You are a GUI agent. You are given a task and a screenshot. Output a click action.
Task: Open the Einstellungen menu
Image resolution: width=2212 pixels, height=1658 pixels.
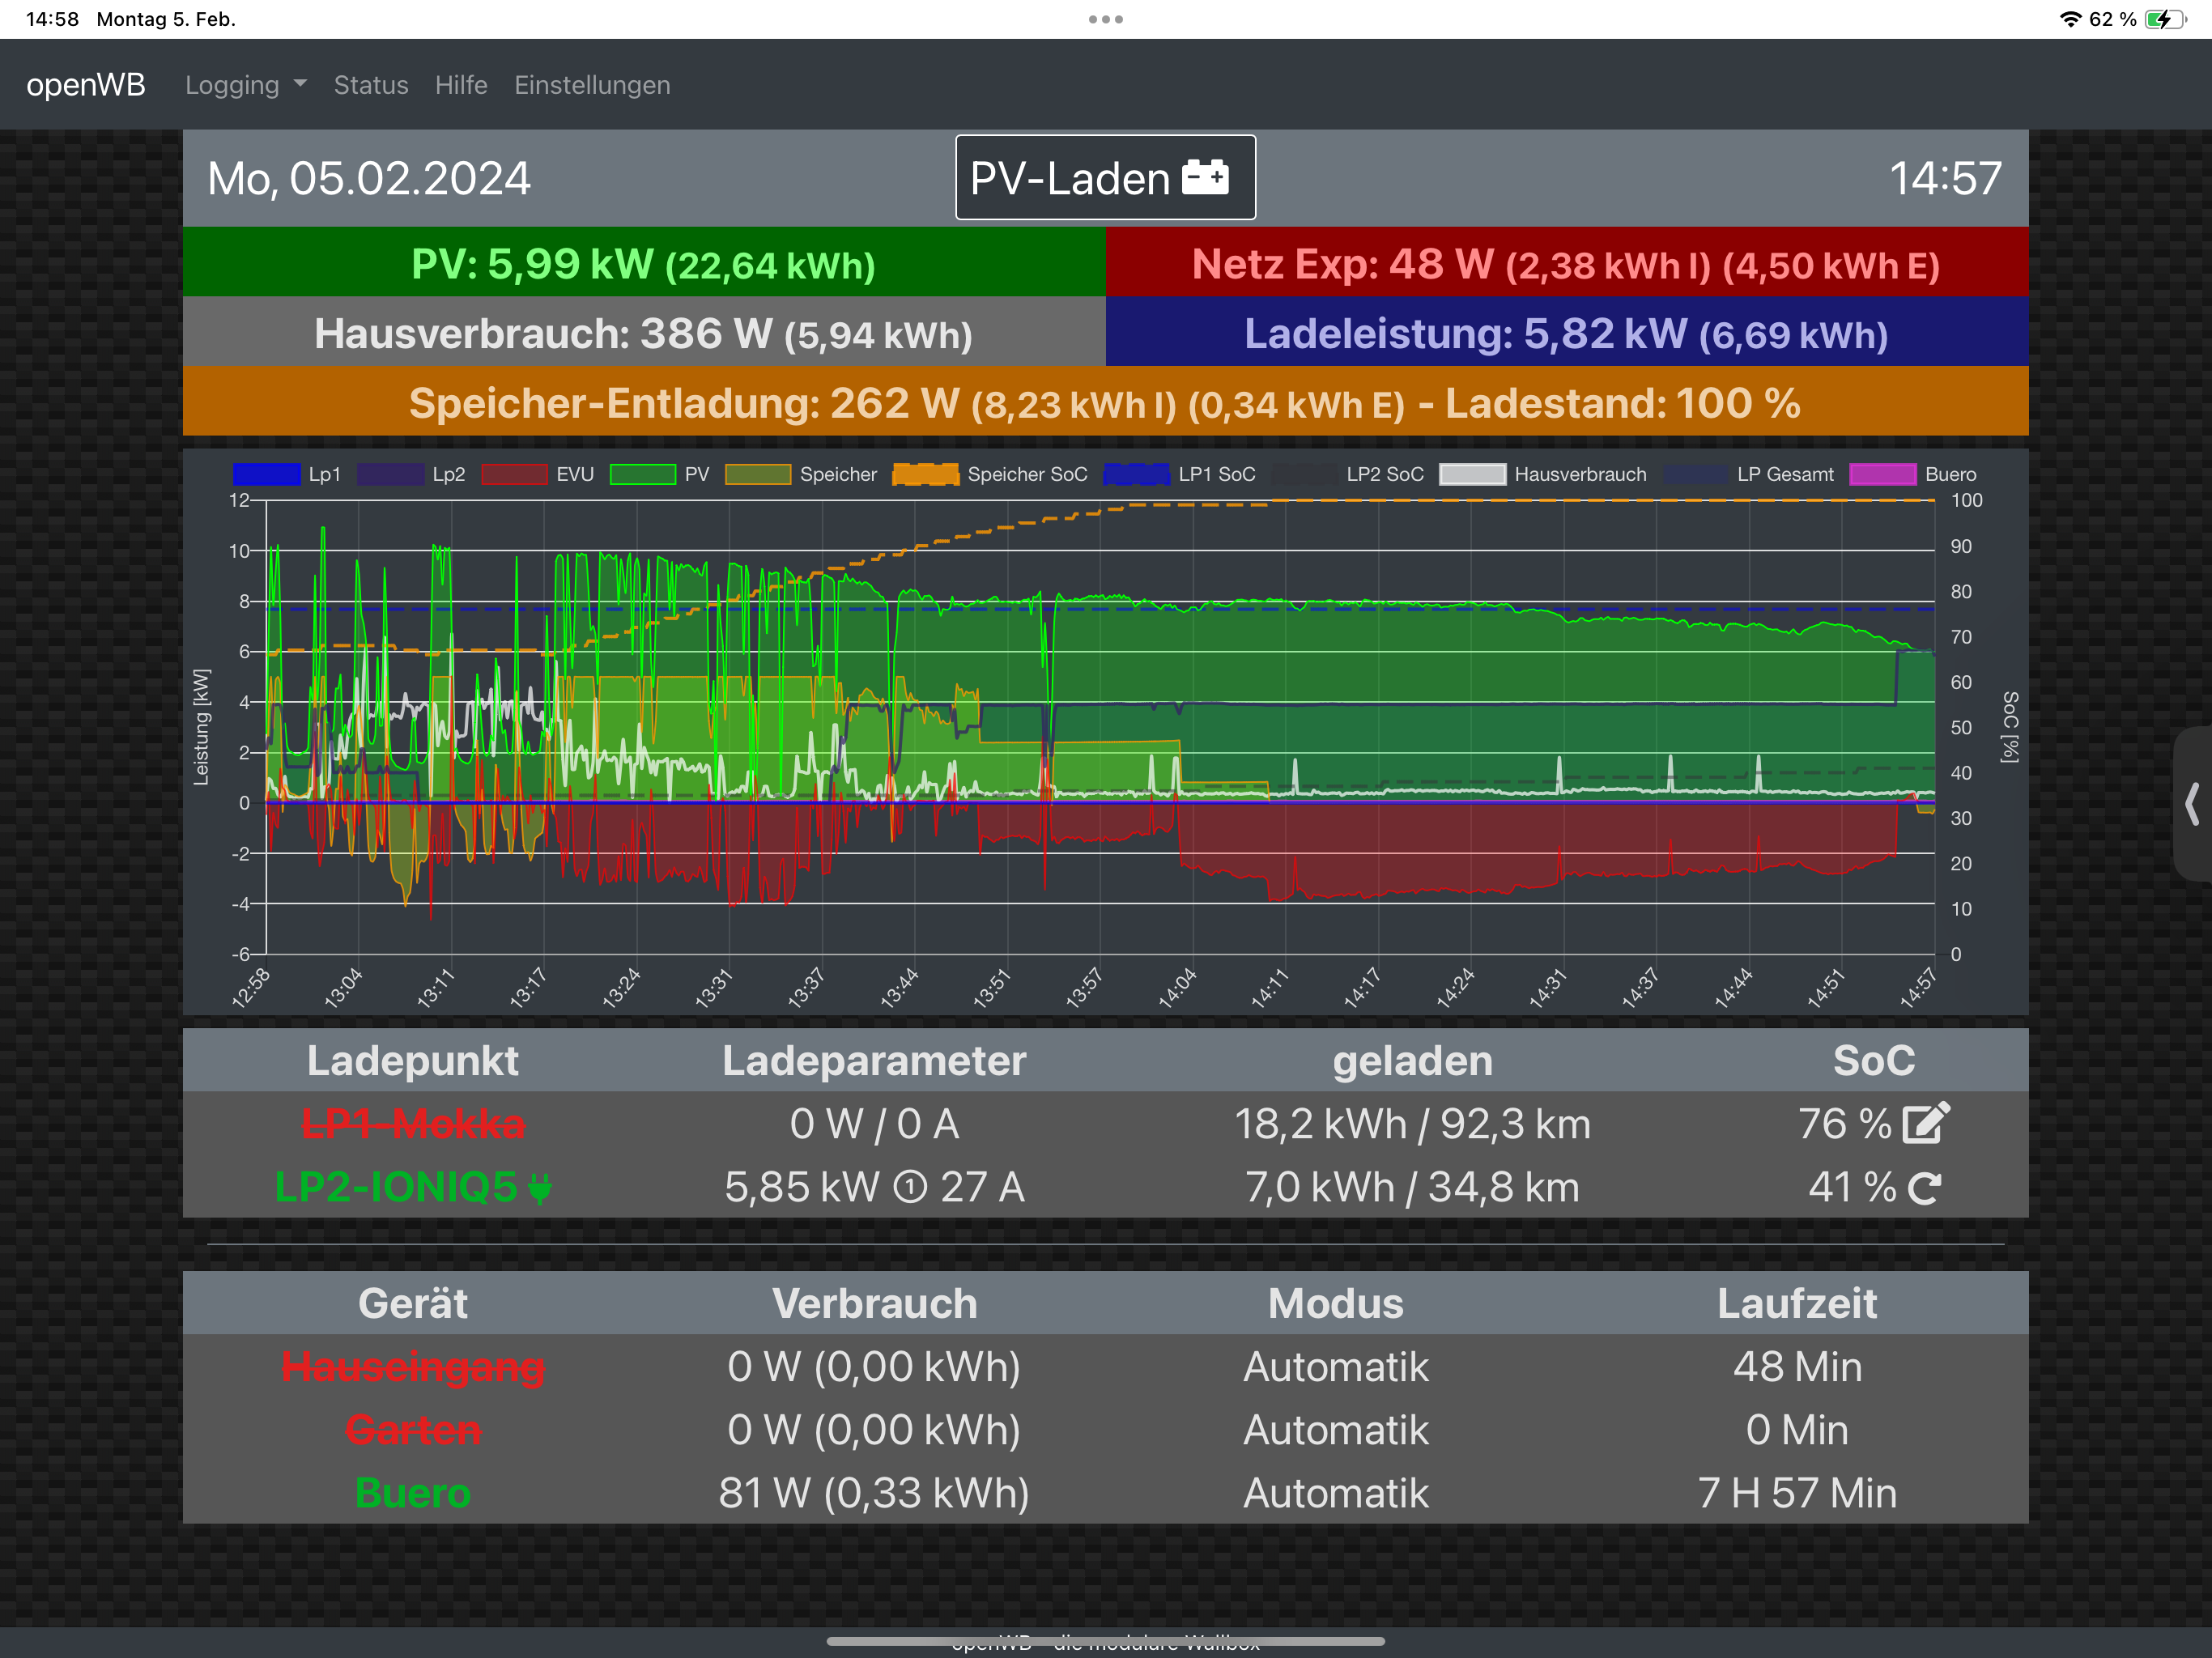(x=592, y=85)
